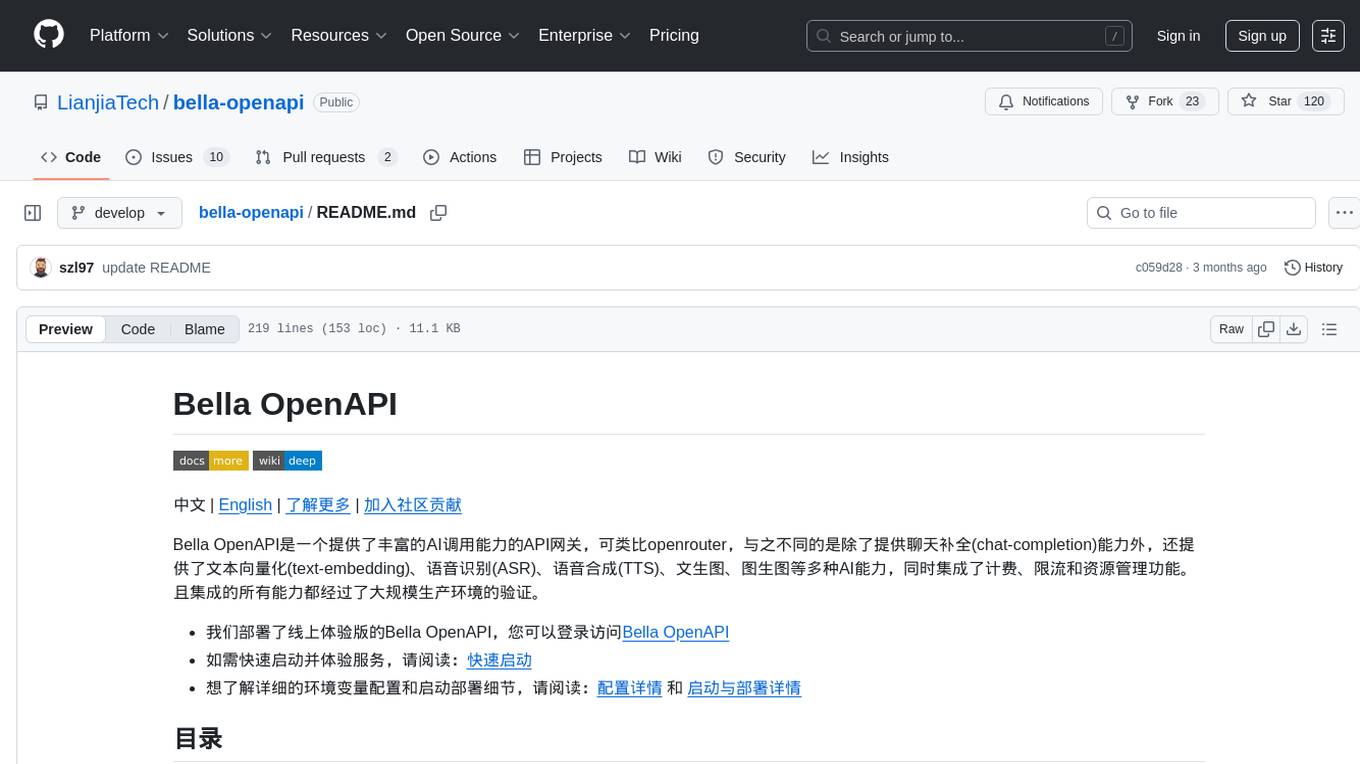Open the more file actions menu
This screenshot has height=764, width=1360.
coord(1344,213)
